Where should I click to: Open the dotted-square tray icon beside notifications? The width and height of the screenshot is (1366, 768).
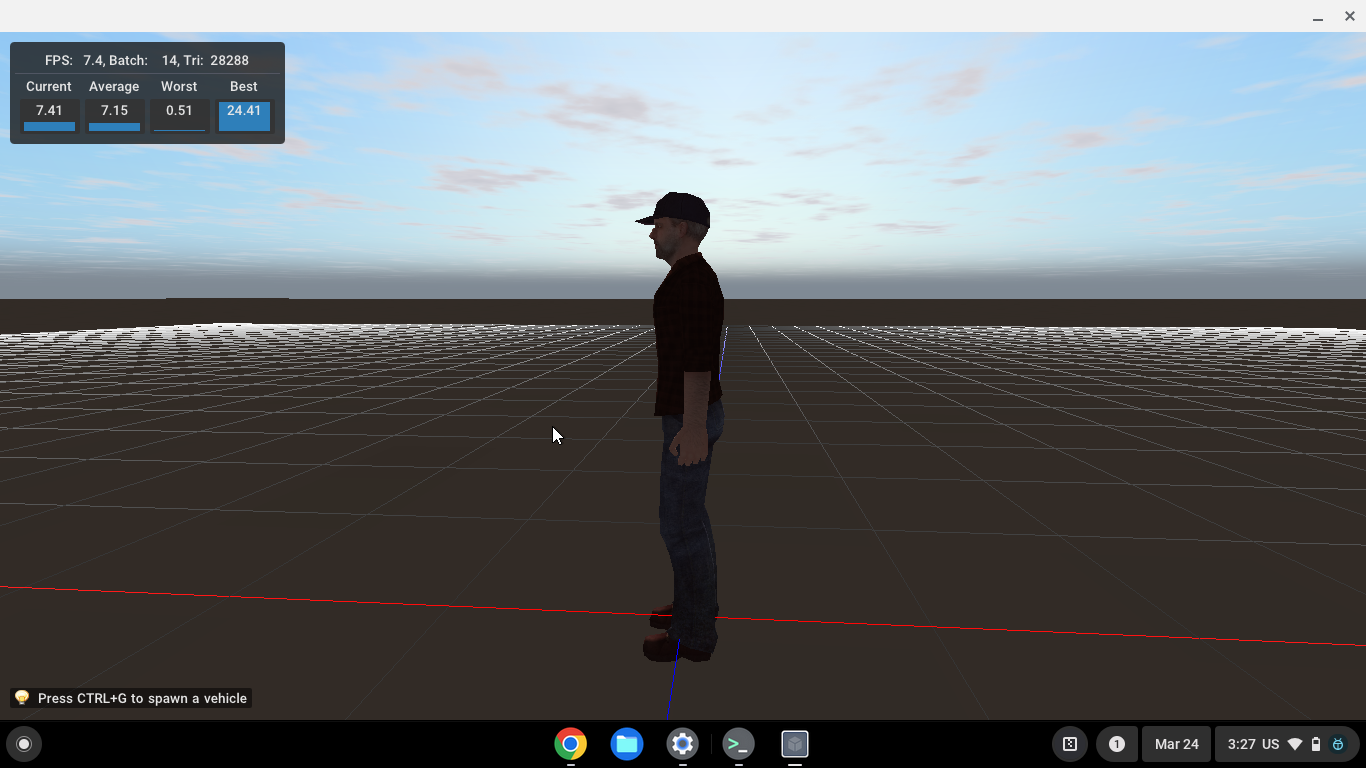point(1070,744)
